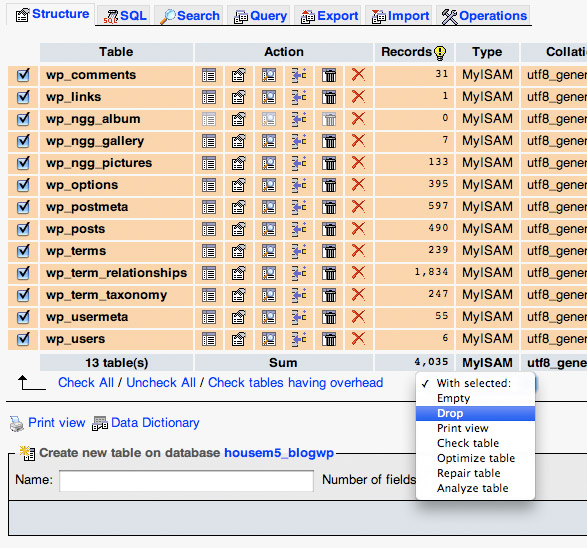Insert a row into wp_ngg_album

(x=299, y=119)
